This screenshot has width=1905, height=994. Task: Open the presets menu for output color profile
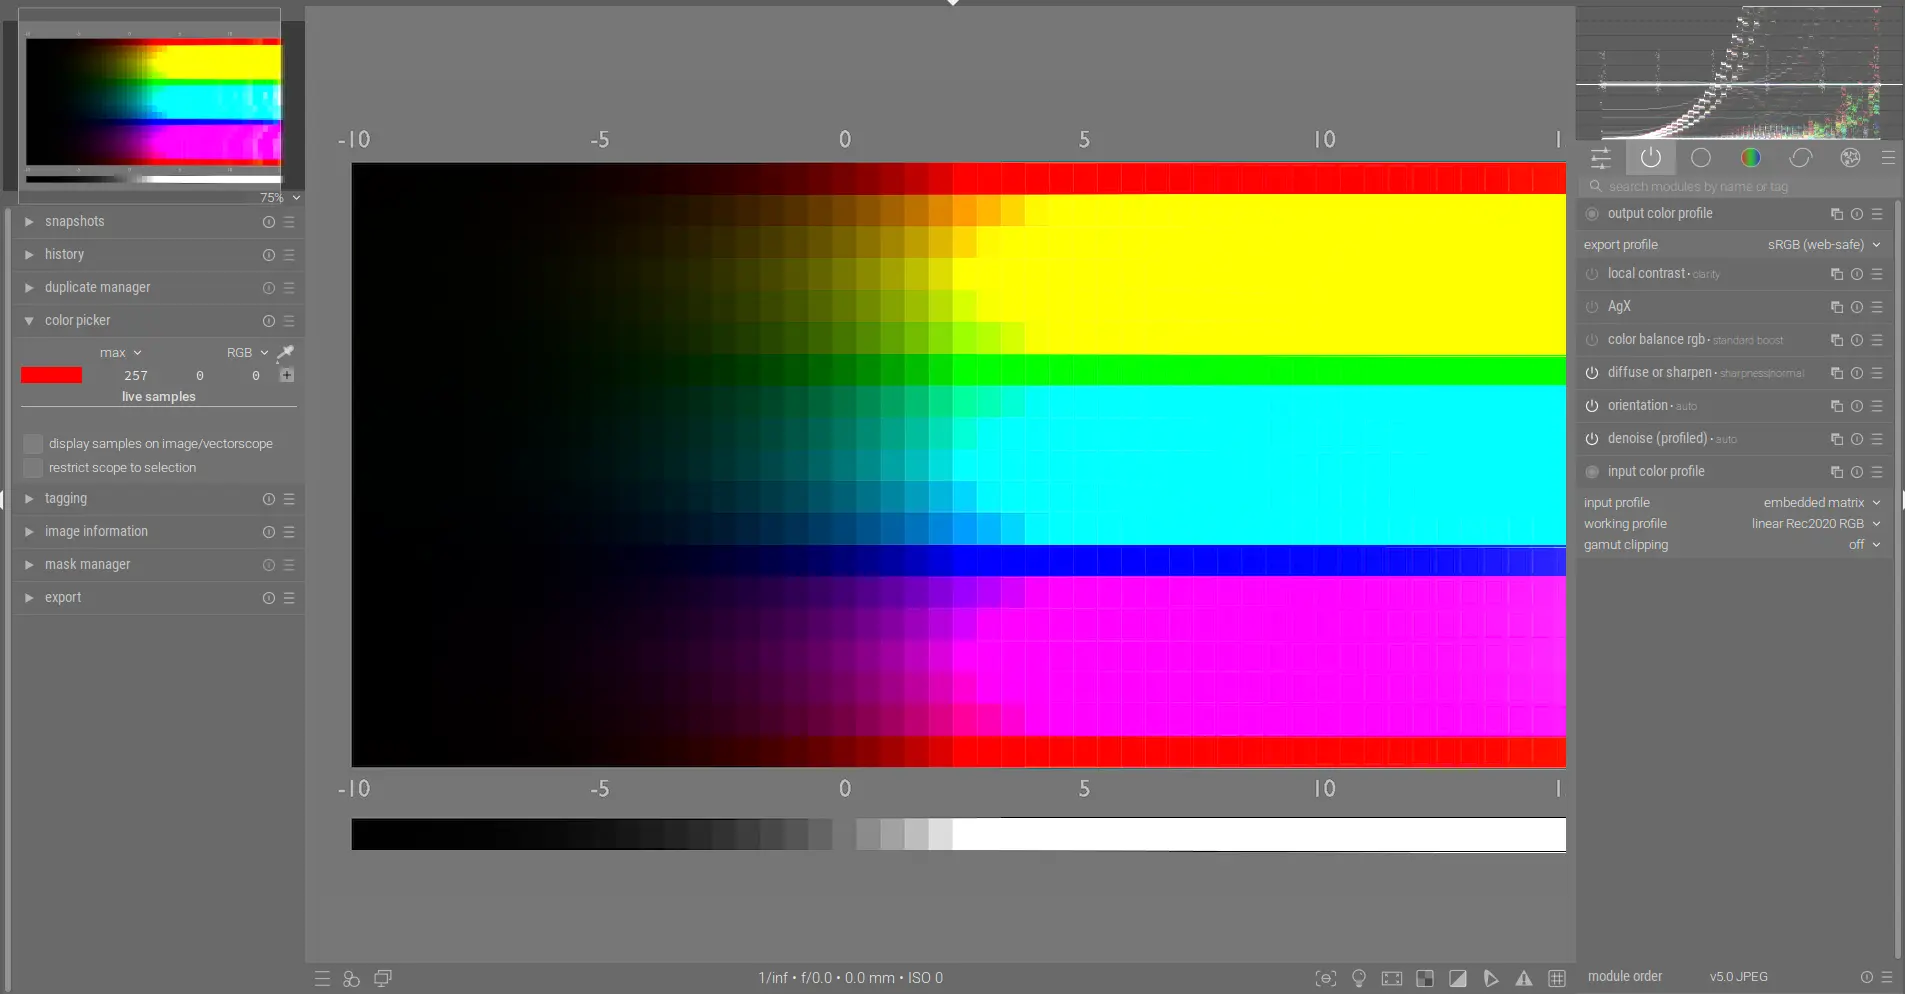(1879, 213)
